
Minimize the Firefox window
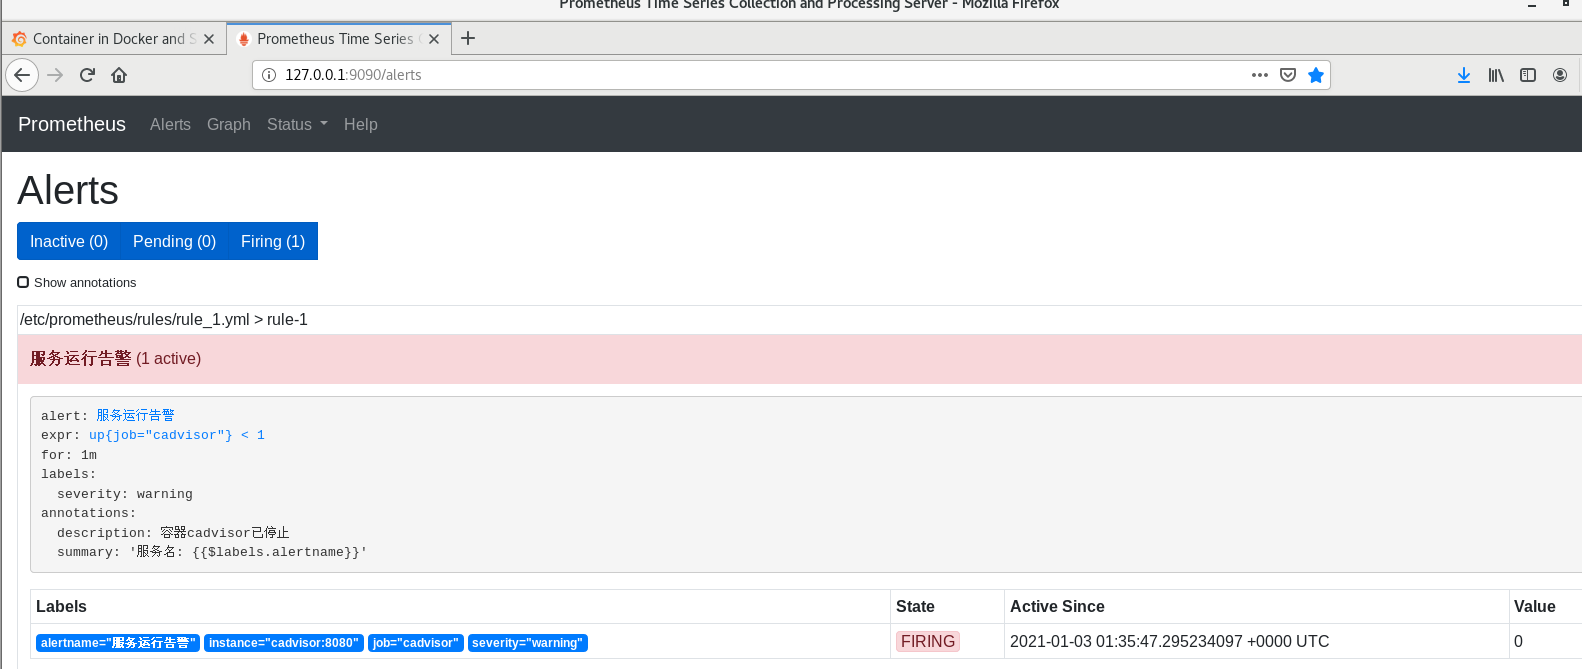(x=1531, y=5)
